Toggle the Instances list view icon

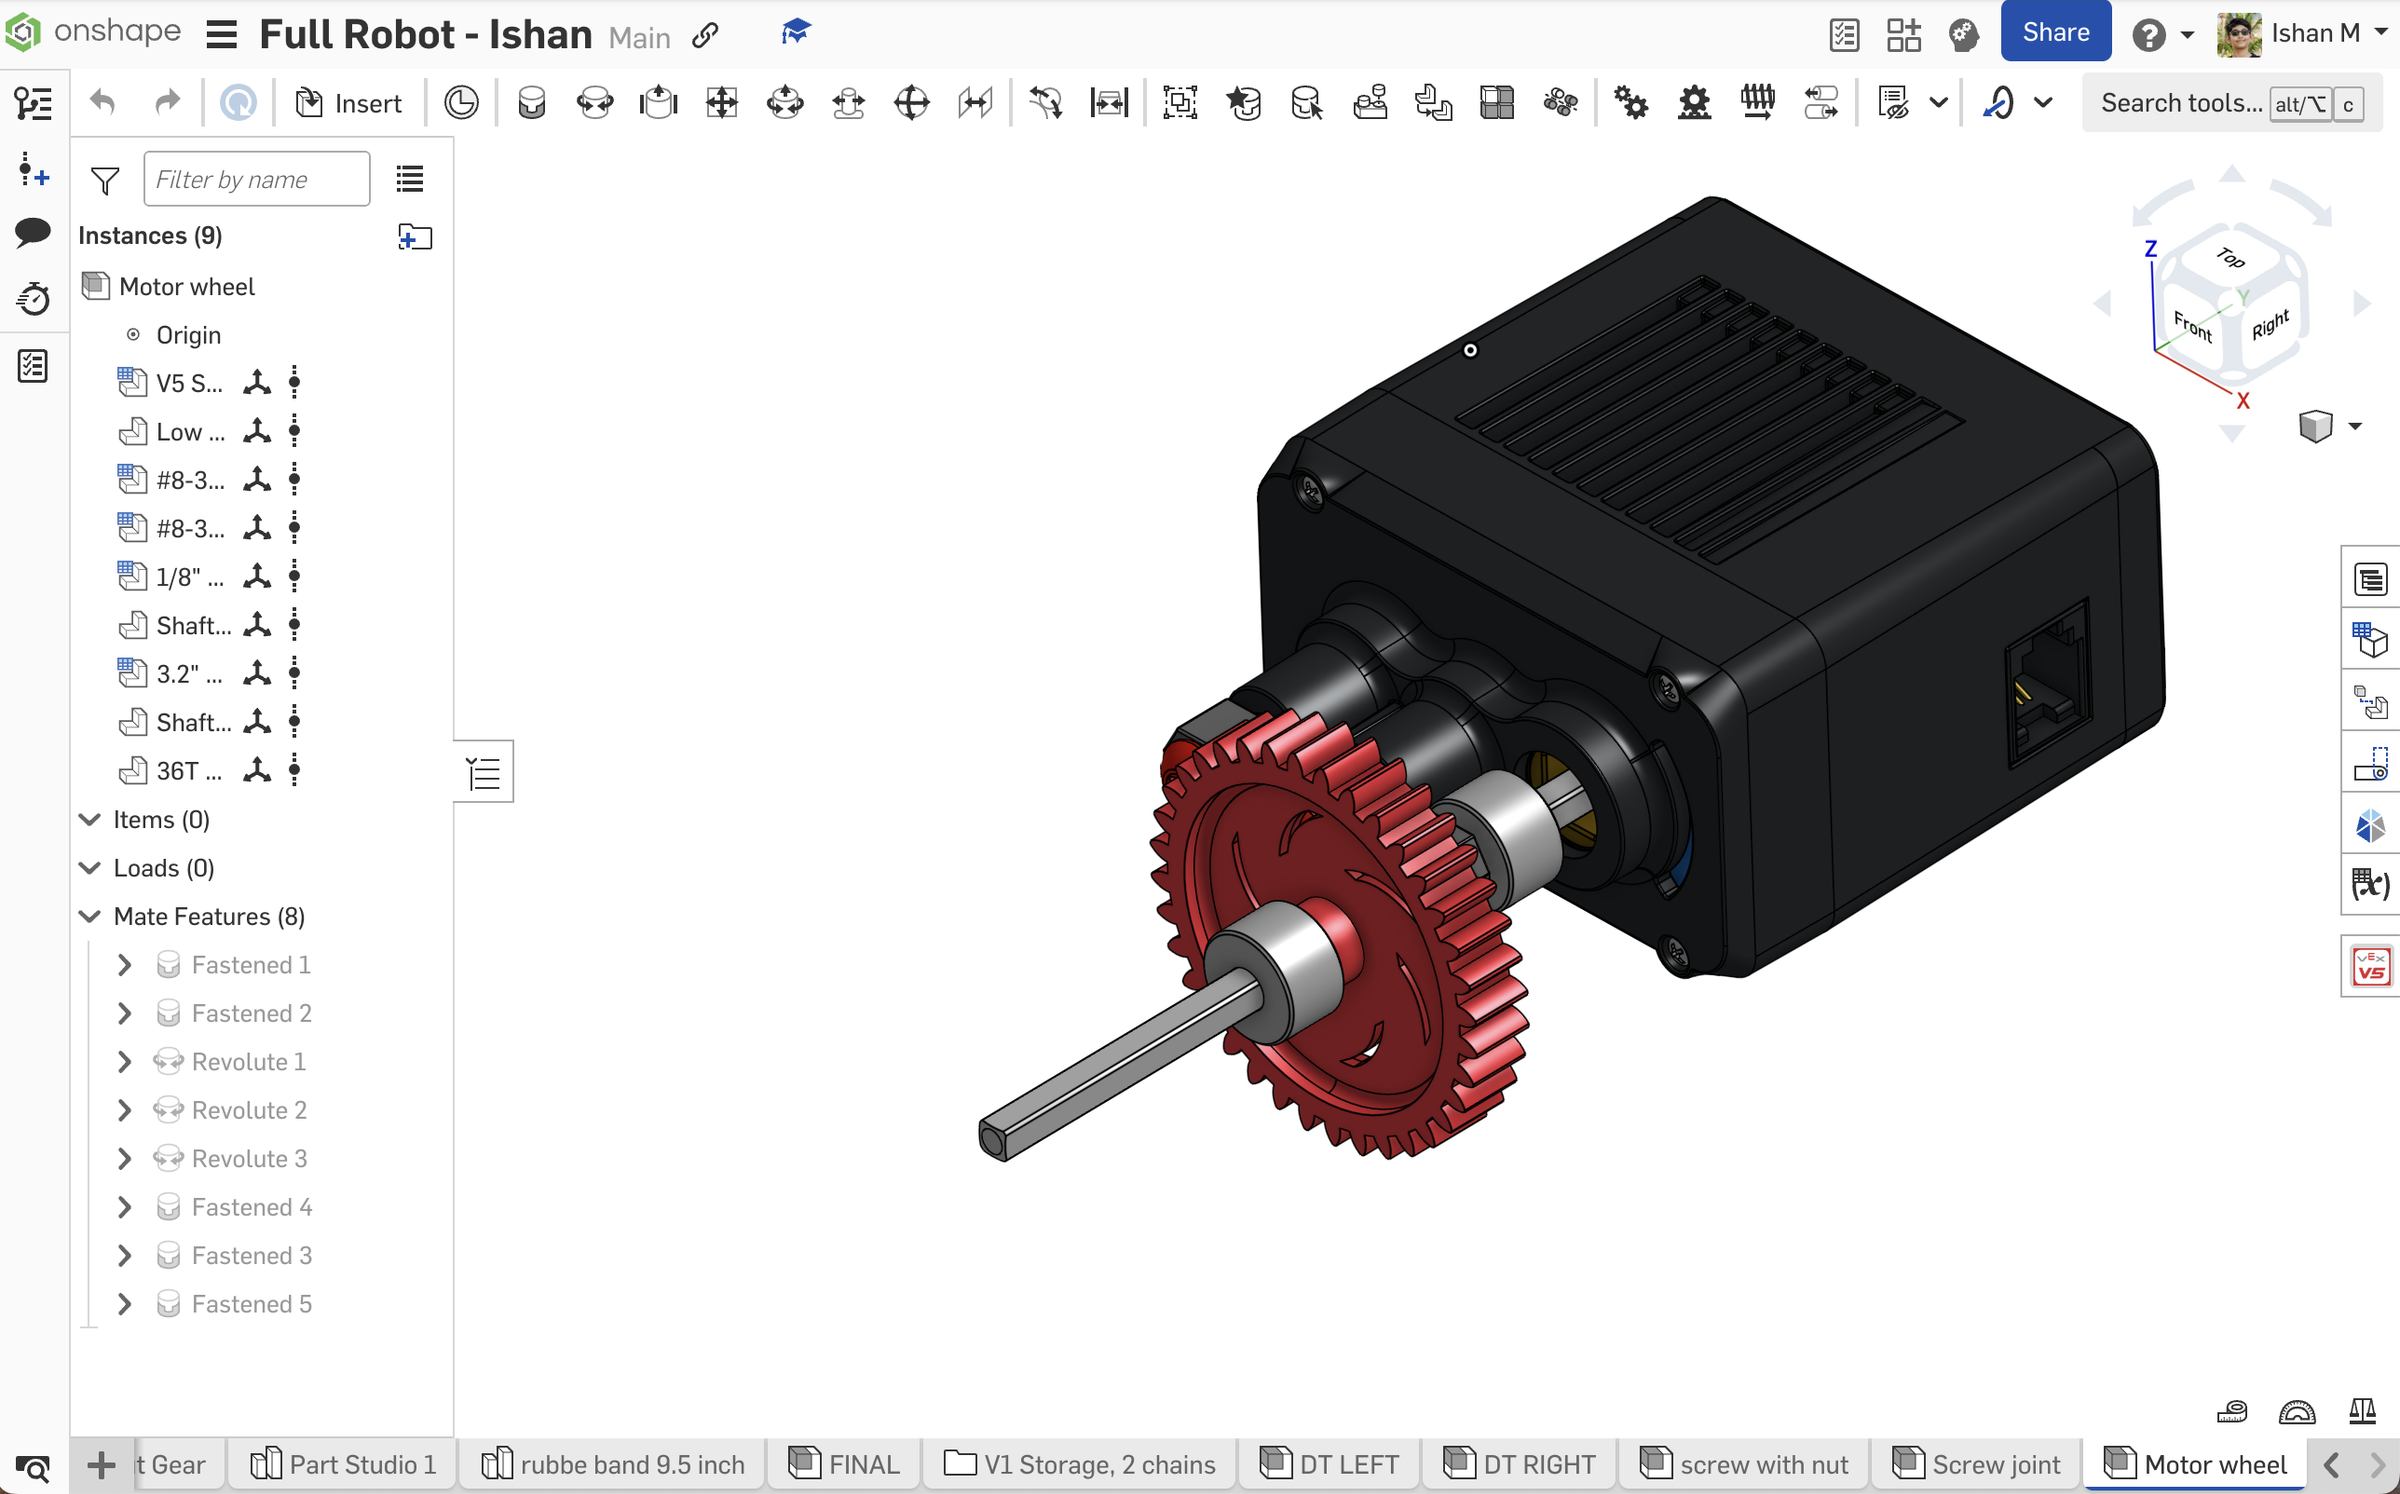click(x=410, y=179)
